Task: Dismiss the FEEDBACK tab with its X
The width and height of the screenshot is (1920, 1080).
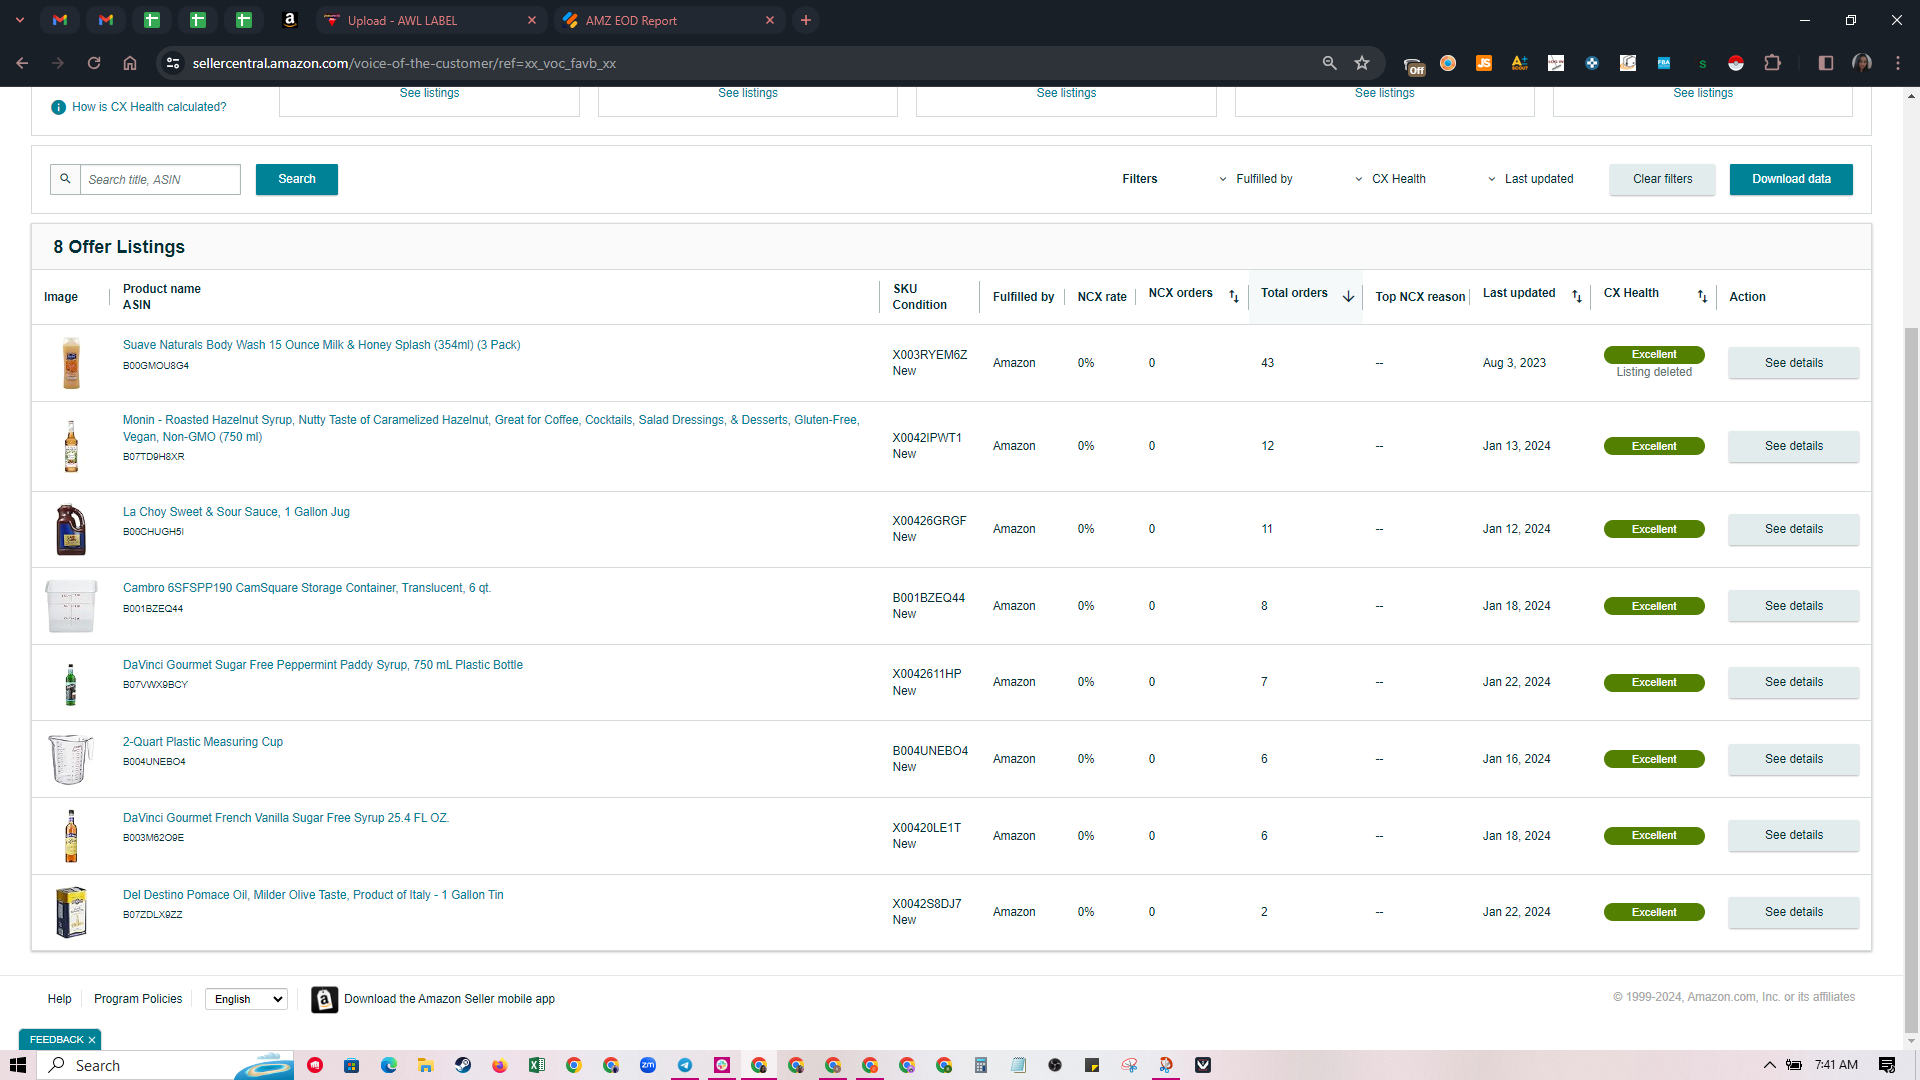Action: (92, 1040)
